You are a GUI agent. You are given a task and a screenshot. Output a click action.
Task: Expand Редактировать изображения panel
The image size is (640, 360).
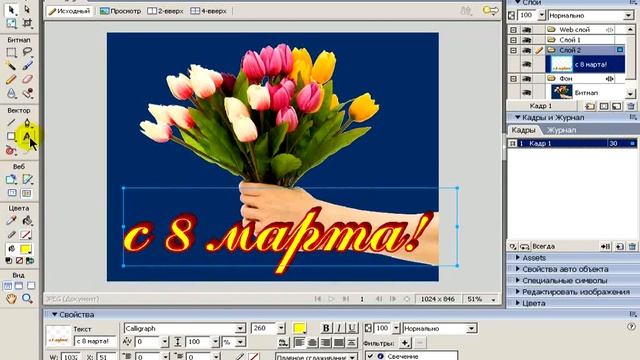[518, 292]
